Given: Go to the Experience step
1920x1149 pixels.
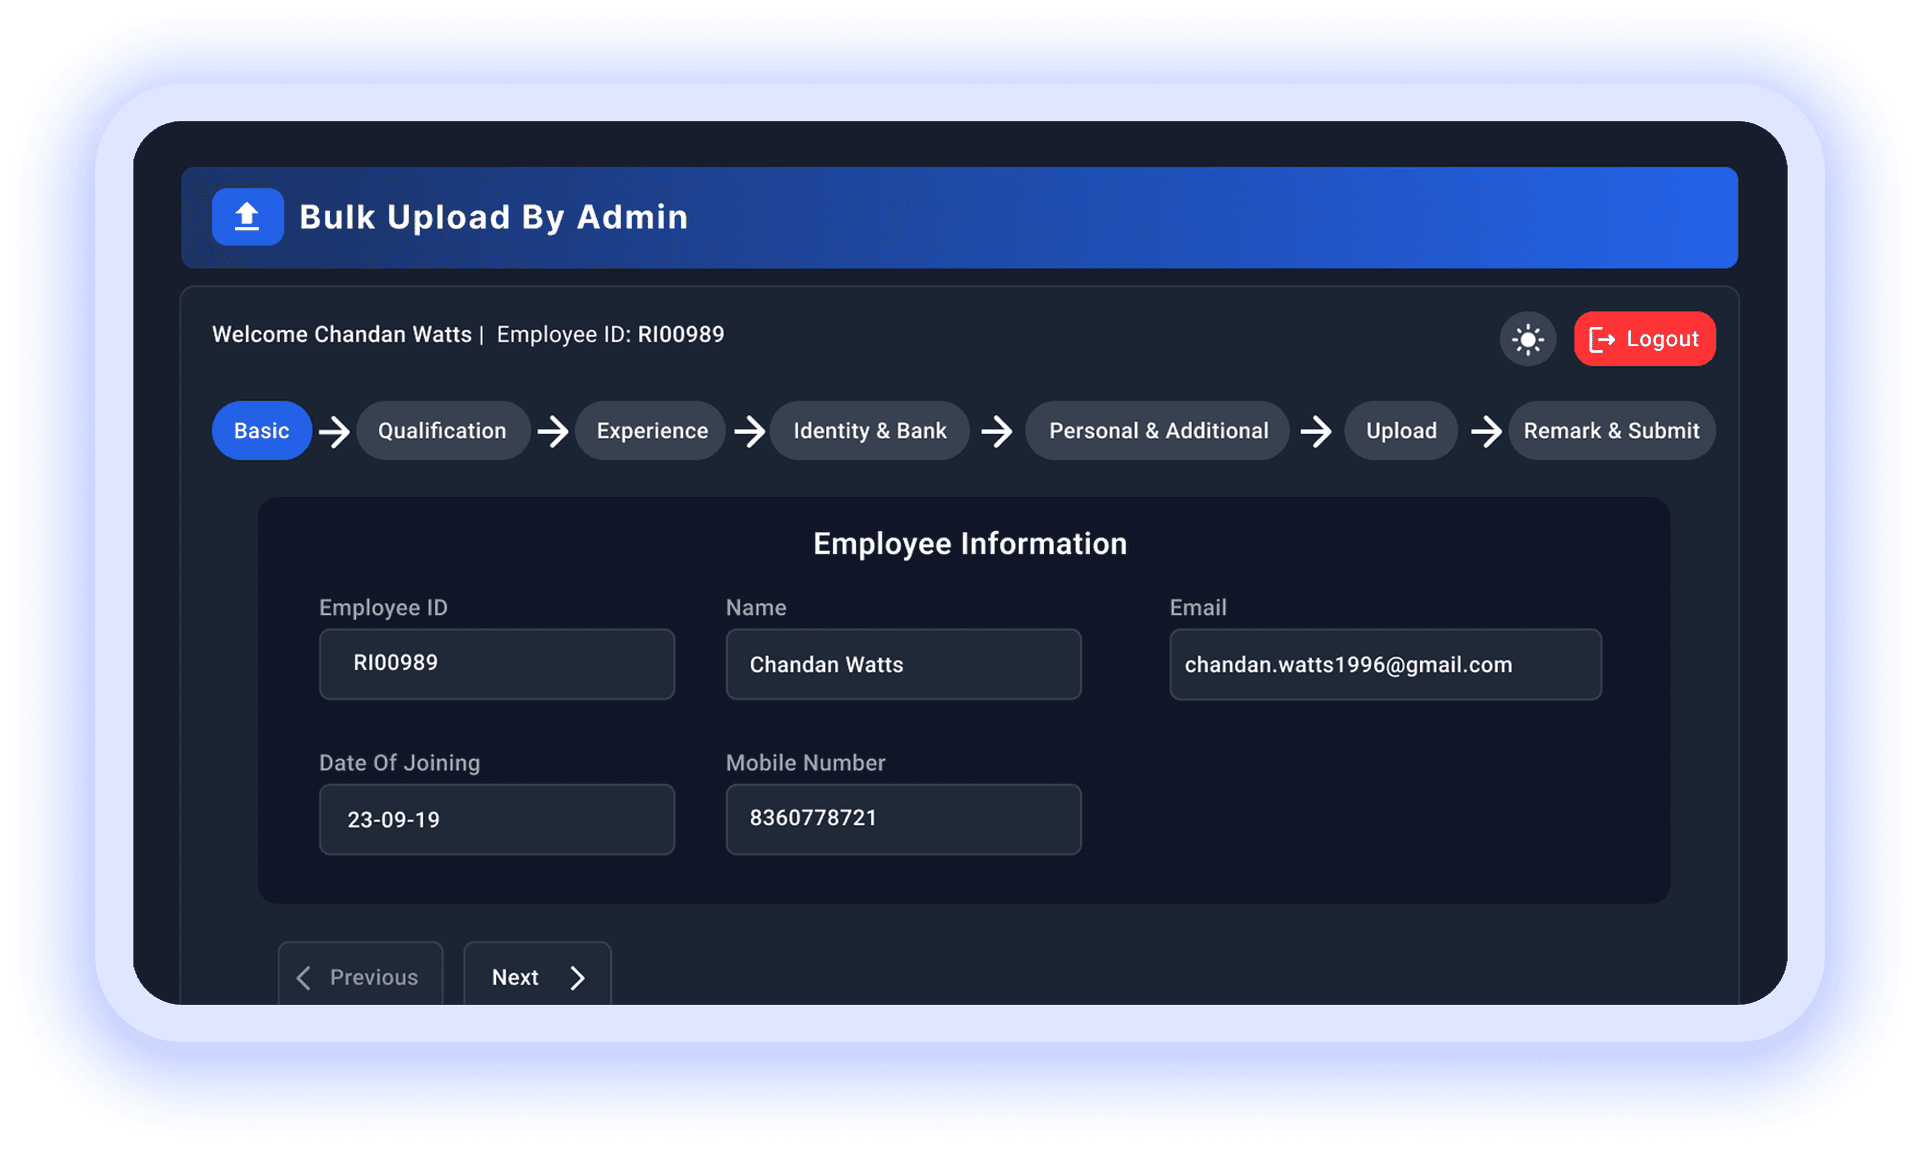Looking at the screenshot, I should click(650, 431).
